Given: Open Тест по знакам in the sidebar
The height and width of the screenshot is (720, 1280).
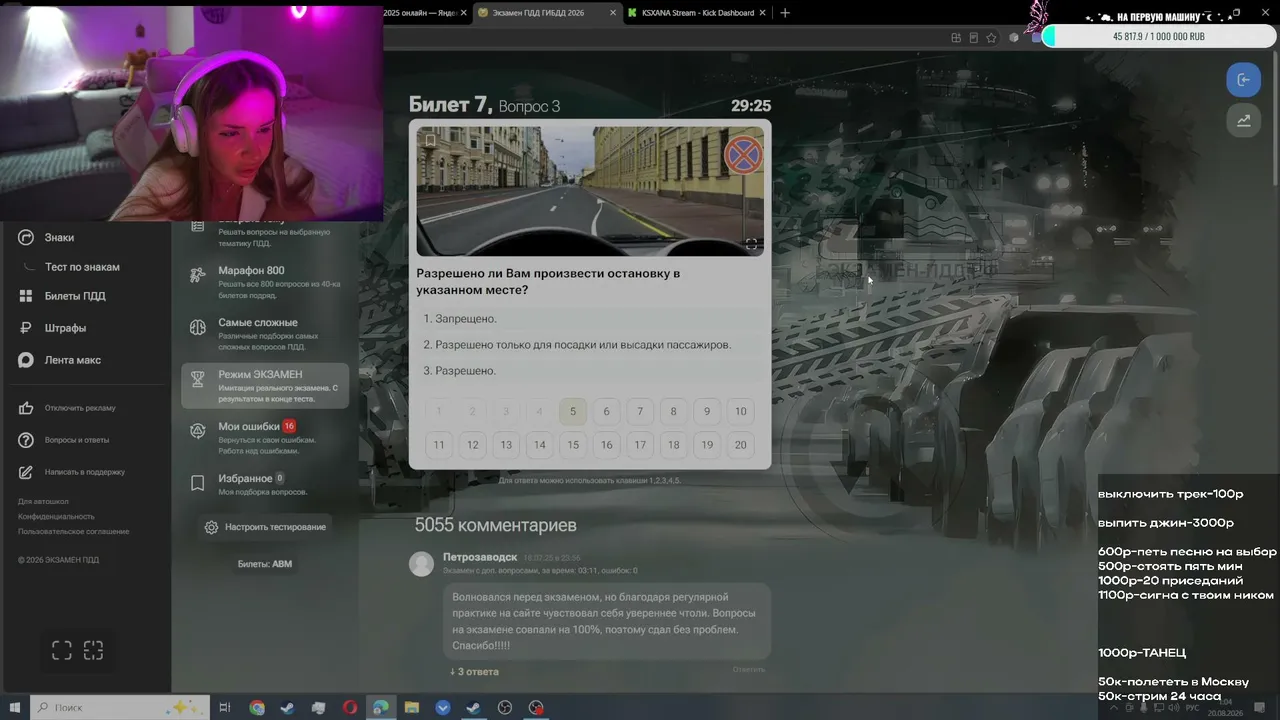Looking at the screenshot, I should (82, 267).
